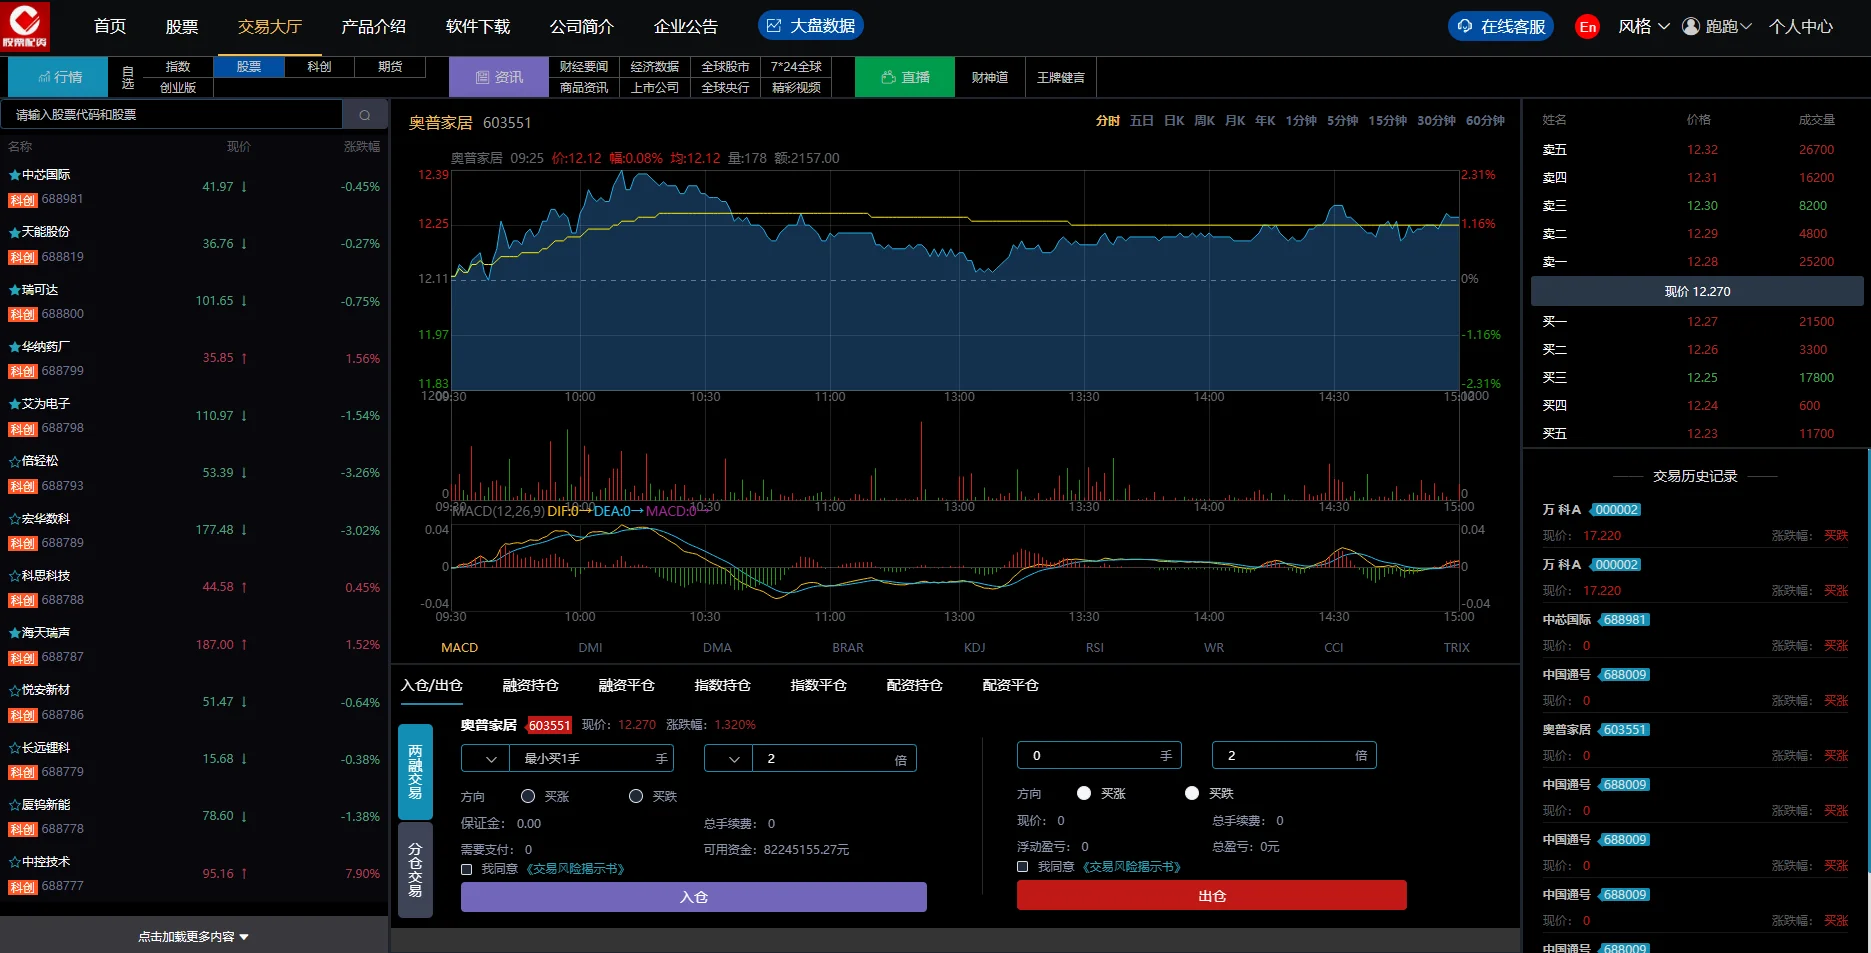Screen dimensions: 1871x953
Task: Toggle favorite star for 倍轻松
Action: (14, 462)
